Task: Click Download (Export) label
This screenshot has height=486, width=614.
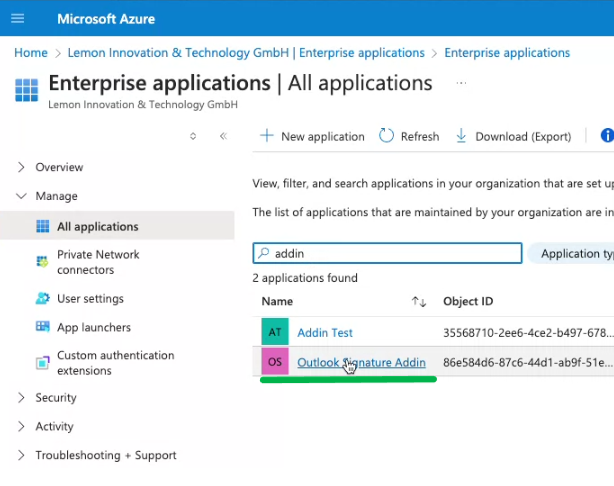Action: (x=523, y=136)
